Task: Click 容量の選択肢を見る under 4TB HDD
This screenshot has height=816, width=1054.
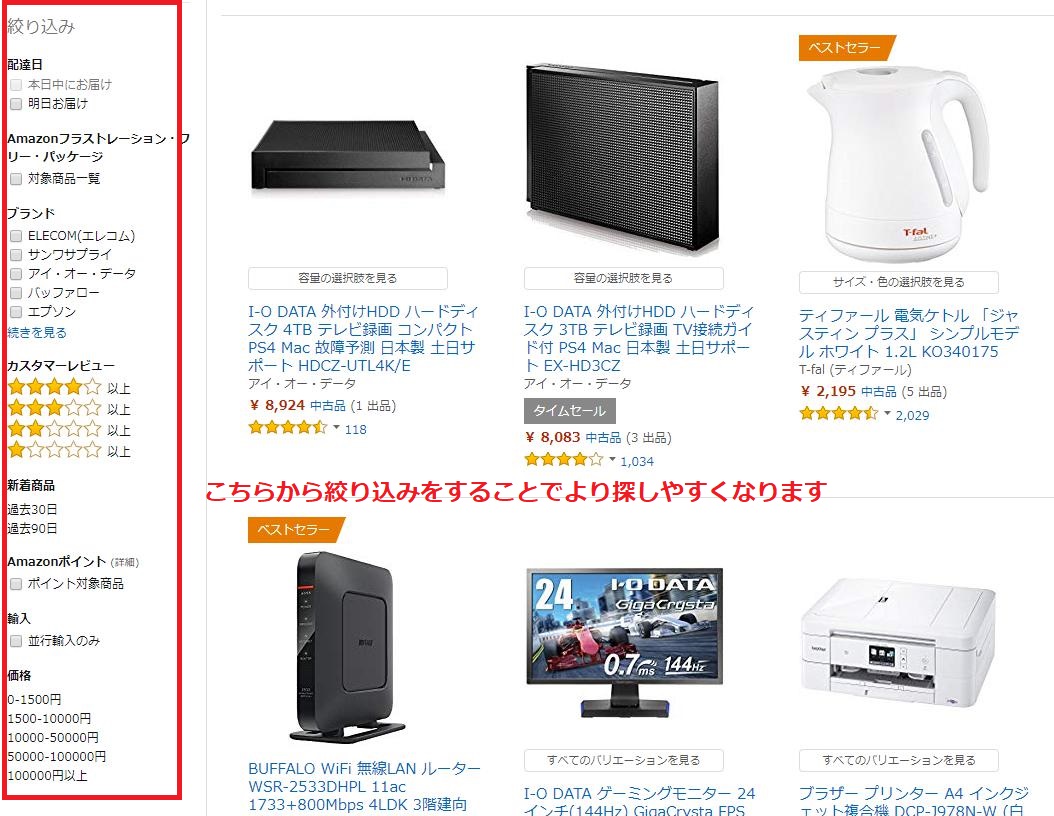Action: point(348,278)
